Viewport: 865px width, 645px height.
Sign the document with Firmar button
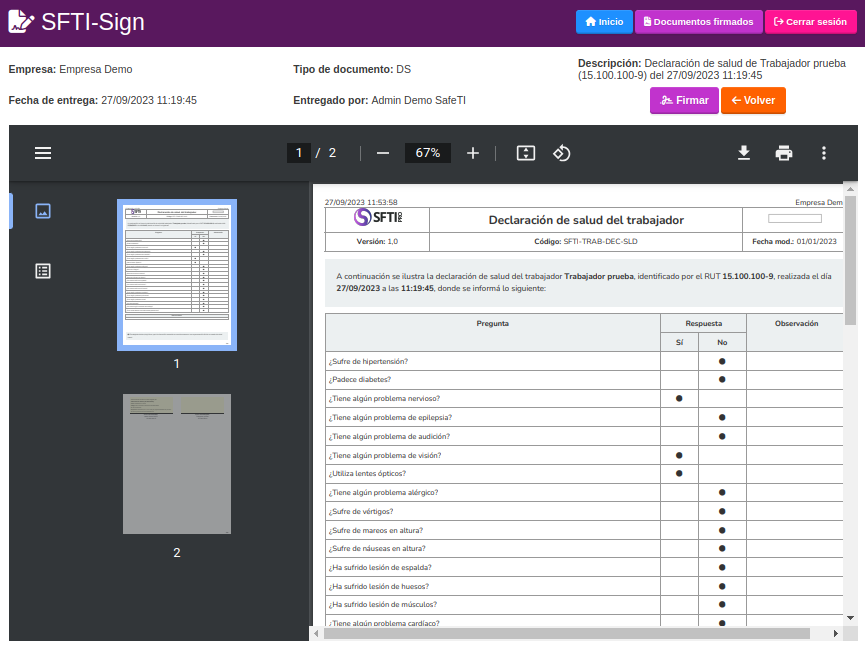[x=684, y=100]
